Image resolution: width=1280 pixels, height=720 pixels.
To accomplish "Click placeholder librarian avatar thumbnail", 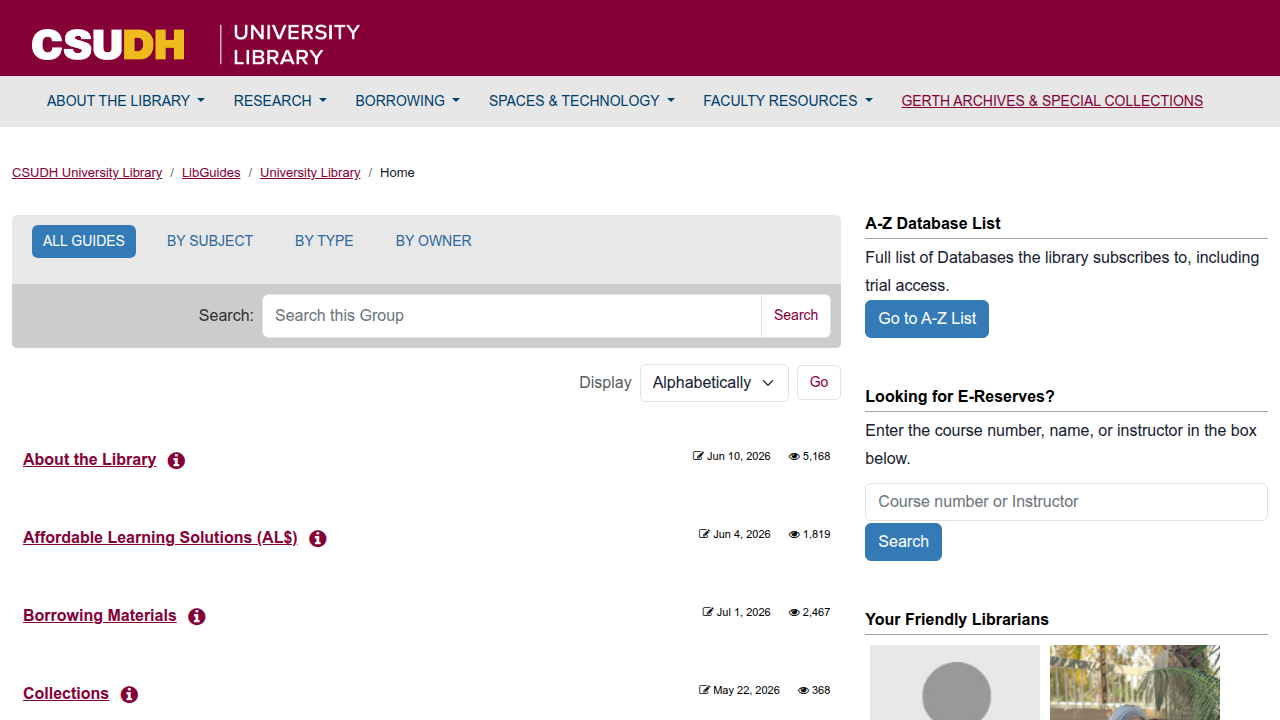I will (955, 683).
